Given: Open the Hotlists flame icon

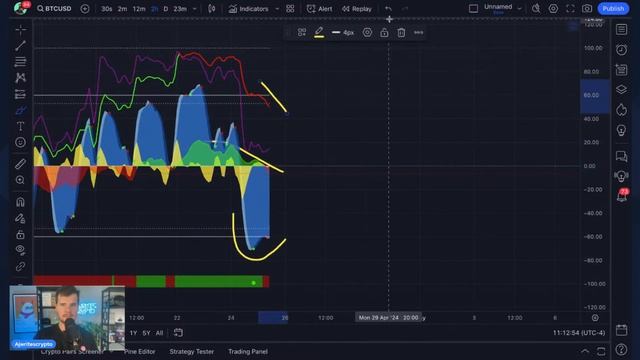Looking at the screenshot, I should click(x=621, y=110).
